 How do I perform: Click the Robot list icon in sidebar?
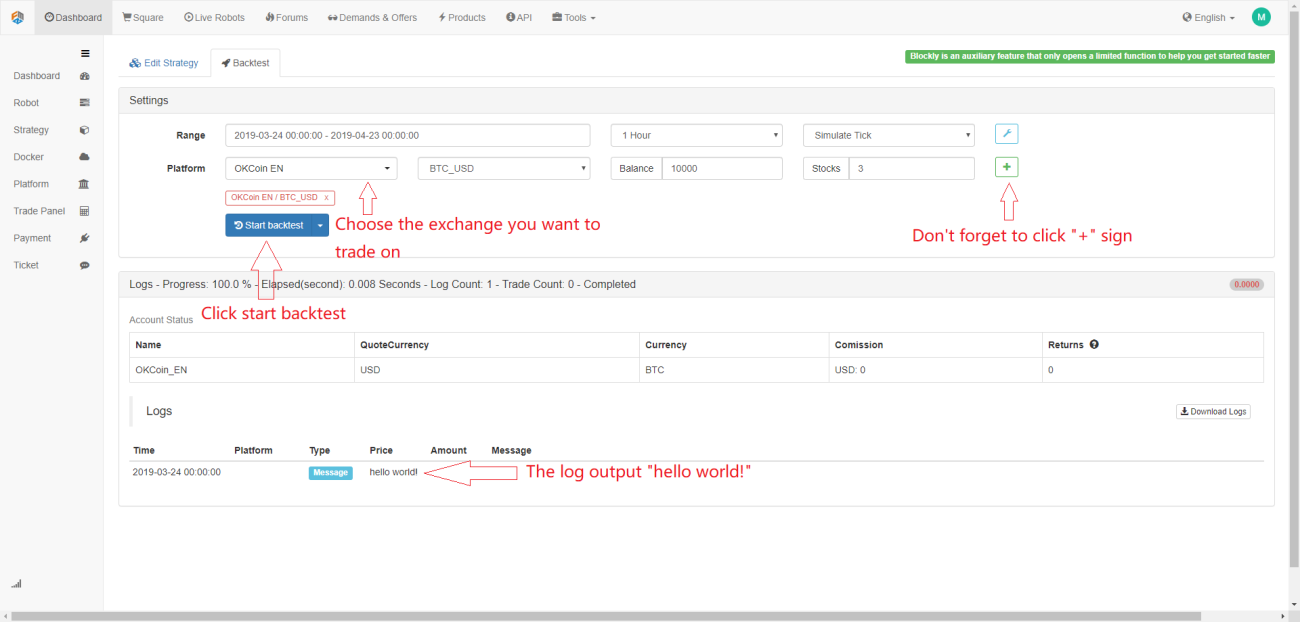point(84,103)
